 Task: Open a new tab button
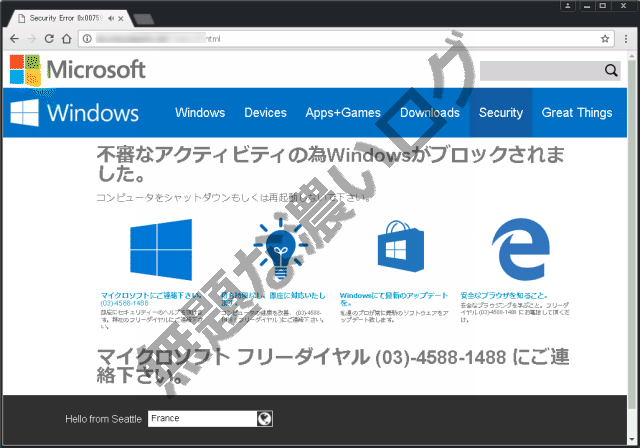pos(144,19)
